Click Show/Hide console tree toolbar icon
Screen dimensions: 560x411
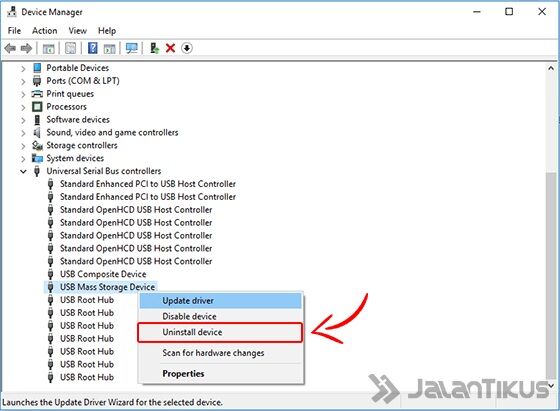(x=49, y=48)
